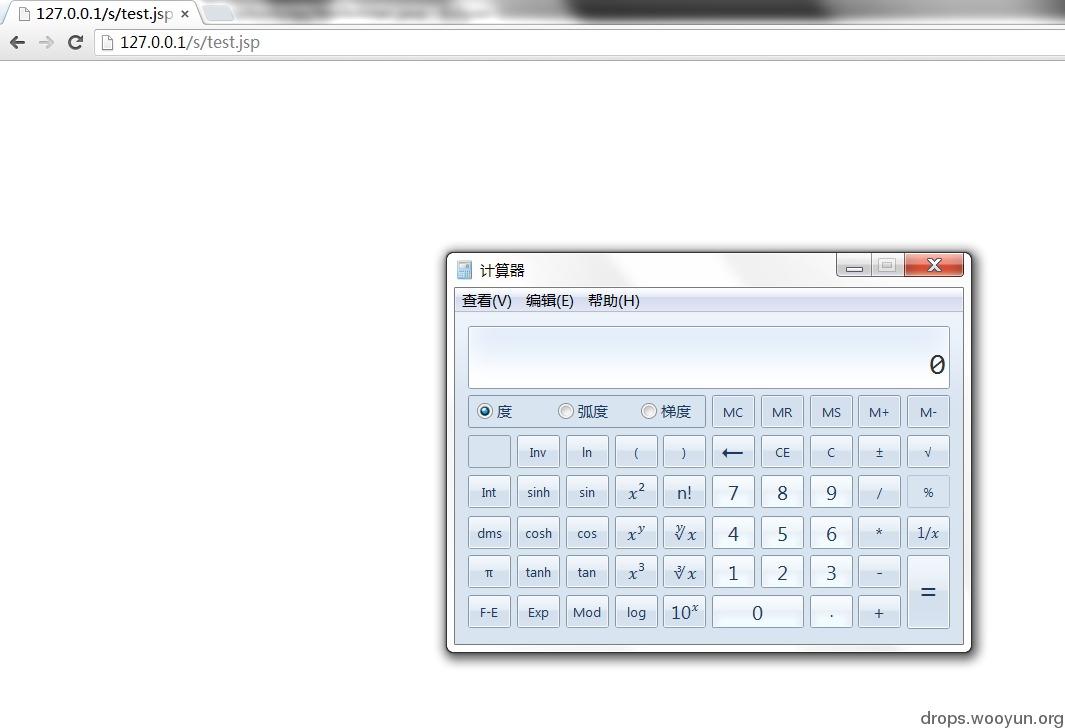Click the cube root of x button

(684, 572)
